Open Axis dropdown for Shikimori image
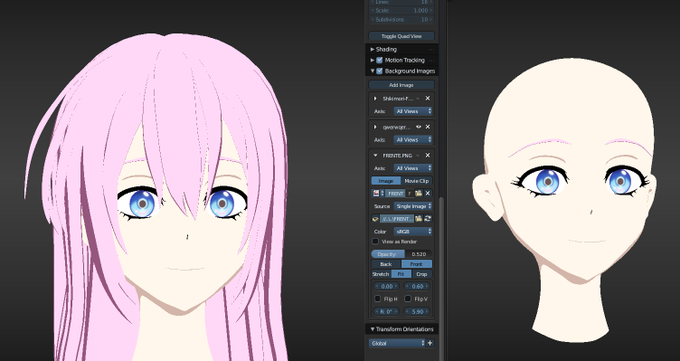 [413, 112]
